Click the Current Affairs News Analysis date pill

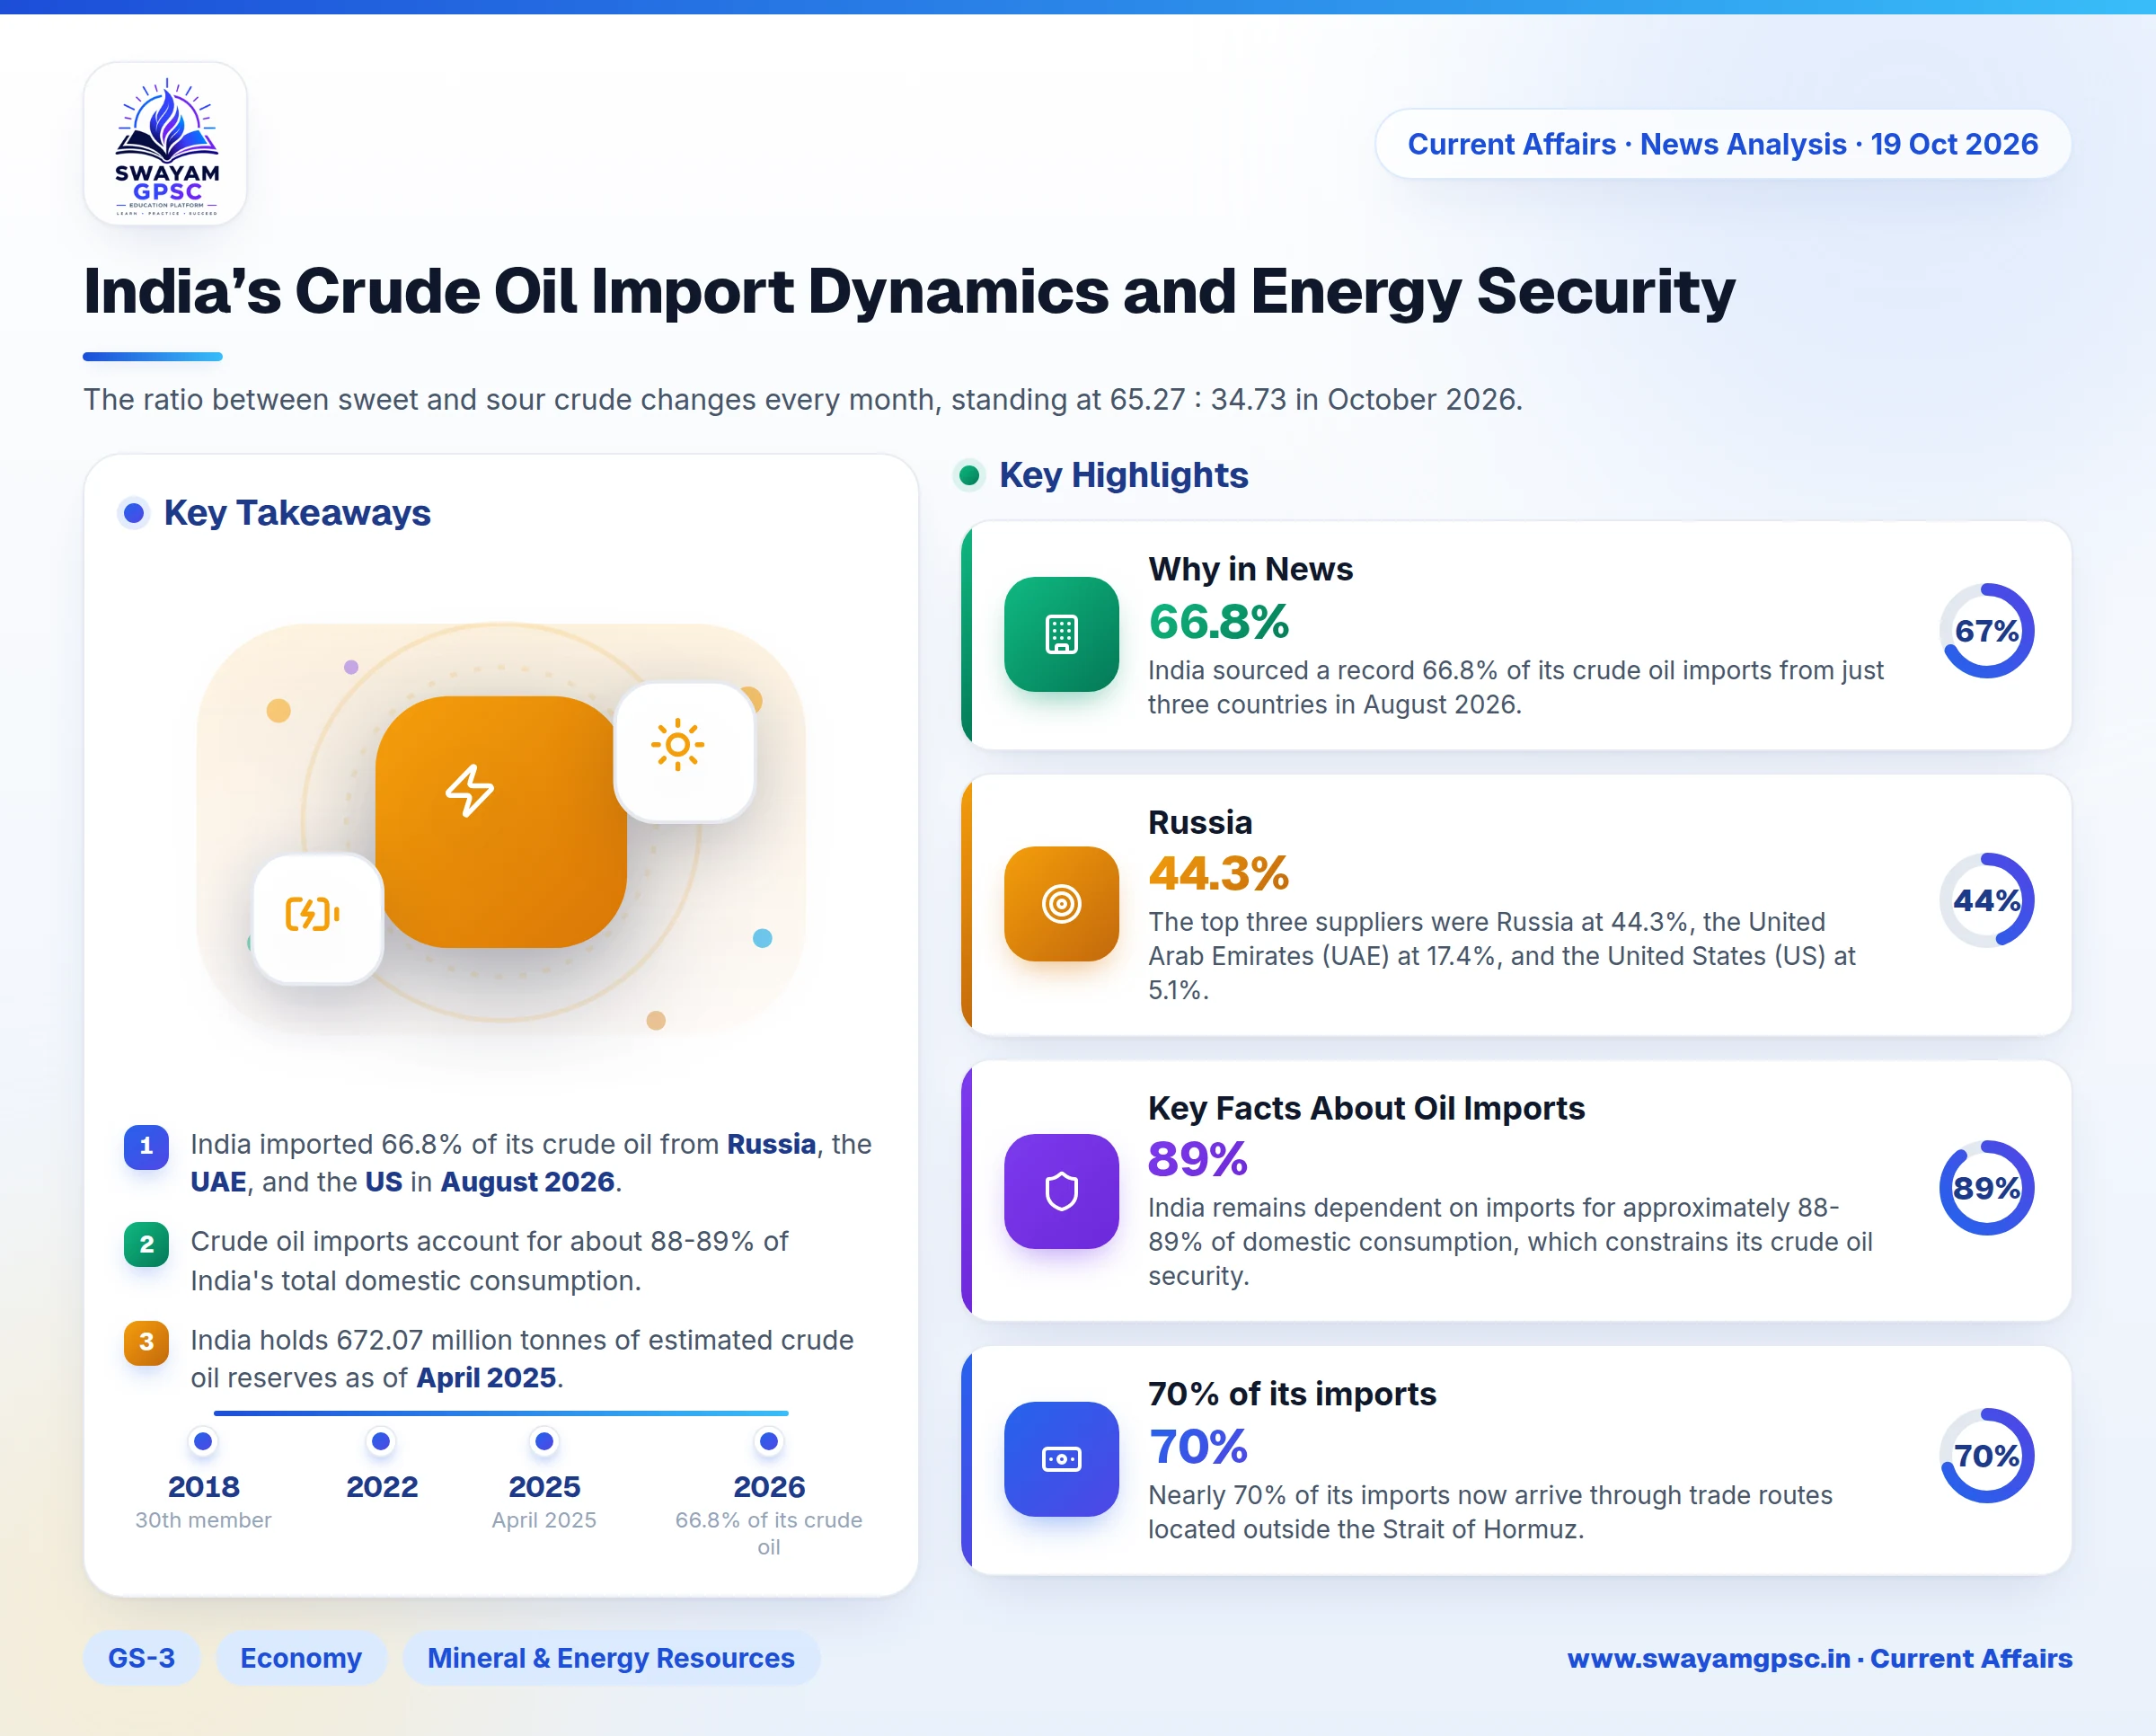[1722, 144]
